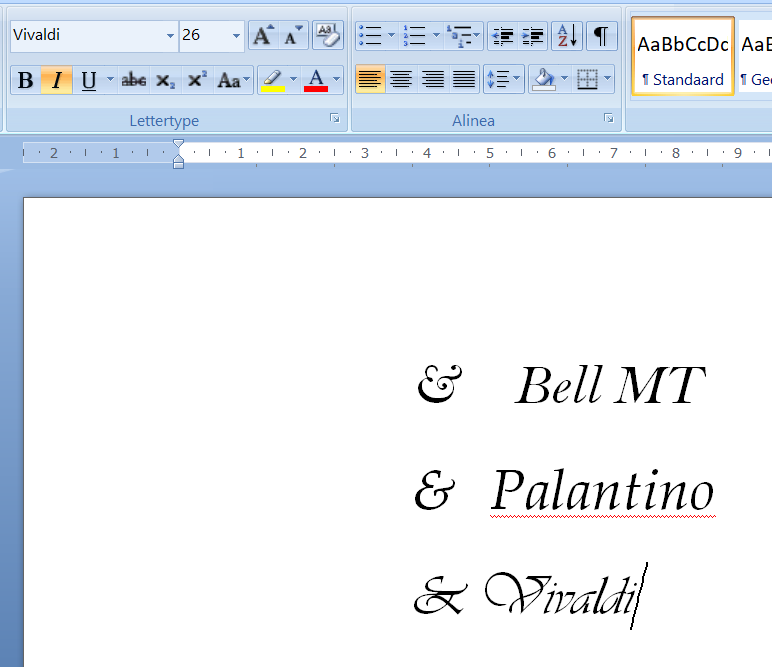Viewport: 772px width, 667px height.
Task: Open the font size 26 dropdown
Action: click(x=236, y=36)
